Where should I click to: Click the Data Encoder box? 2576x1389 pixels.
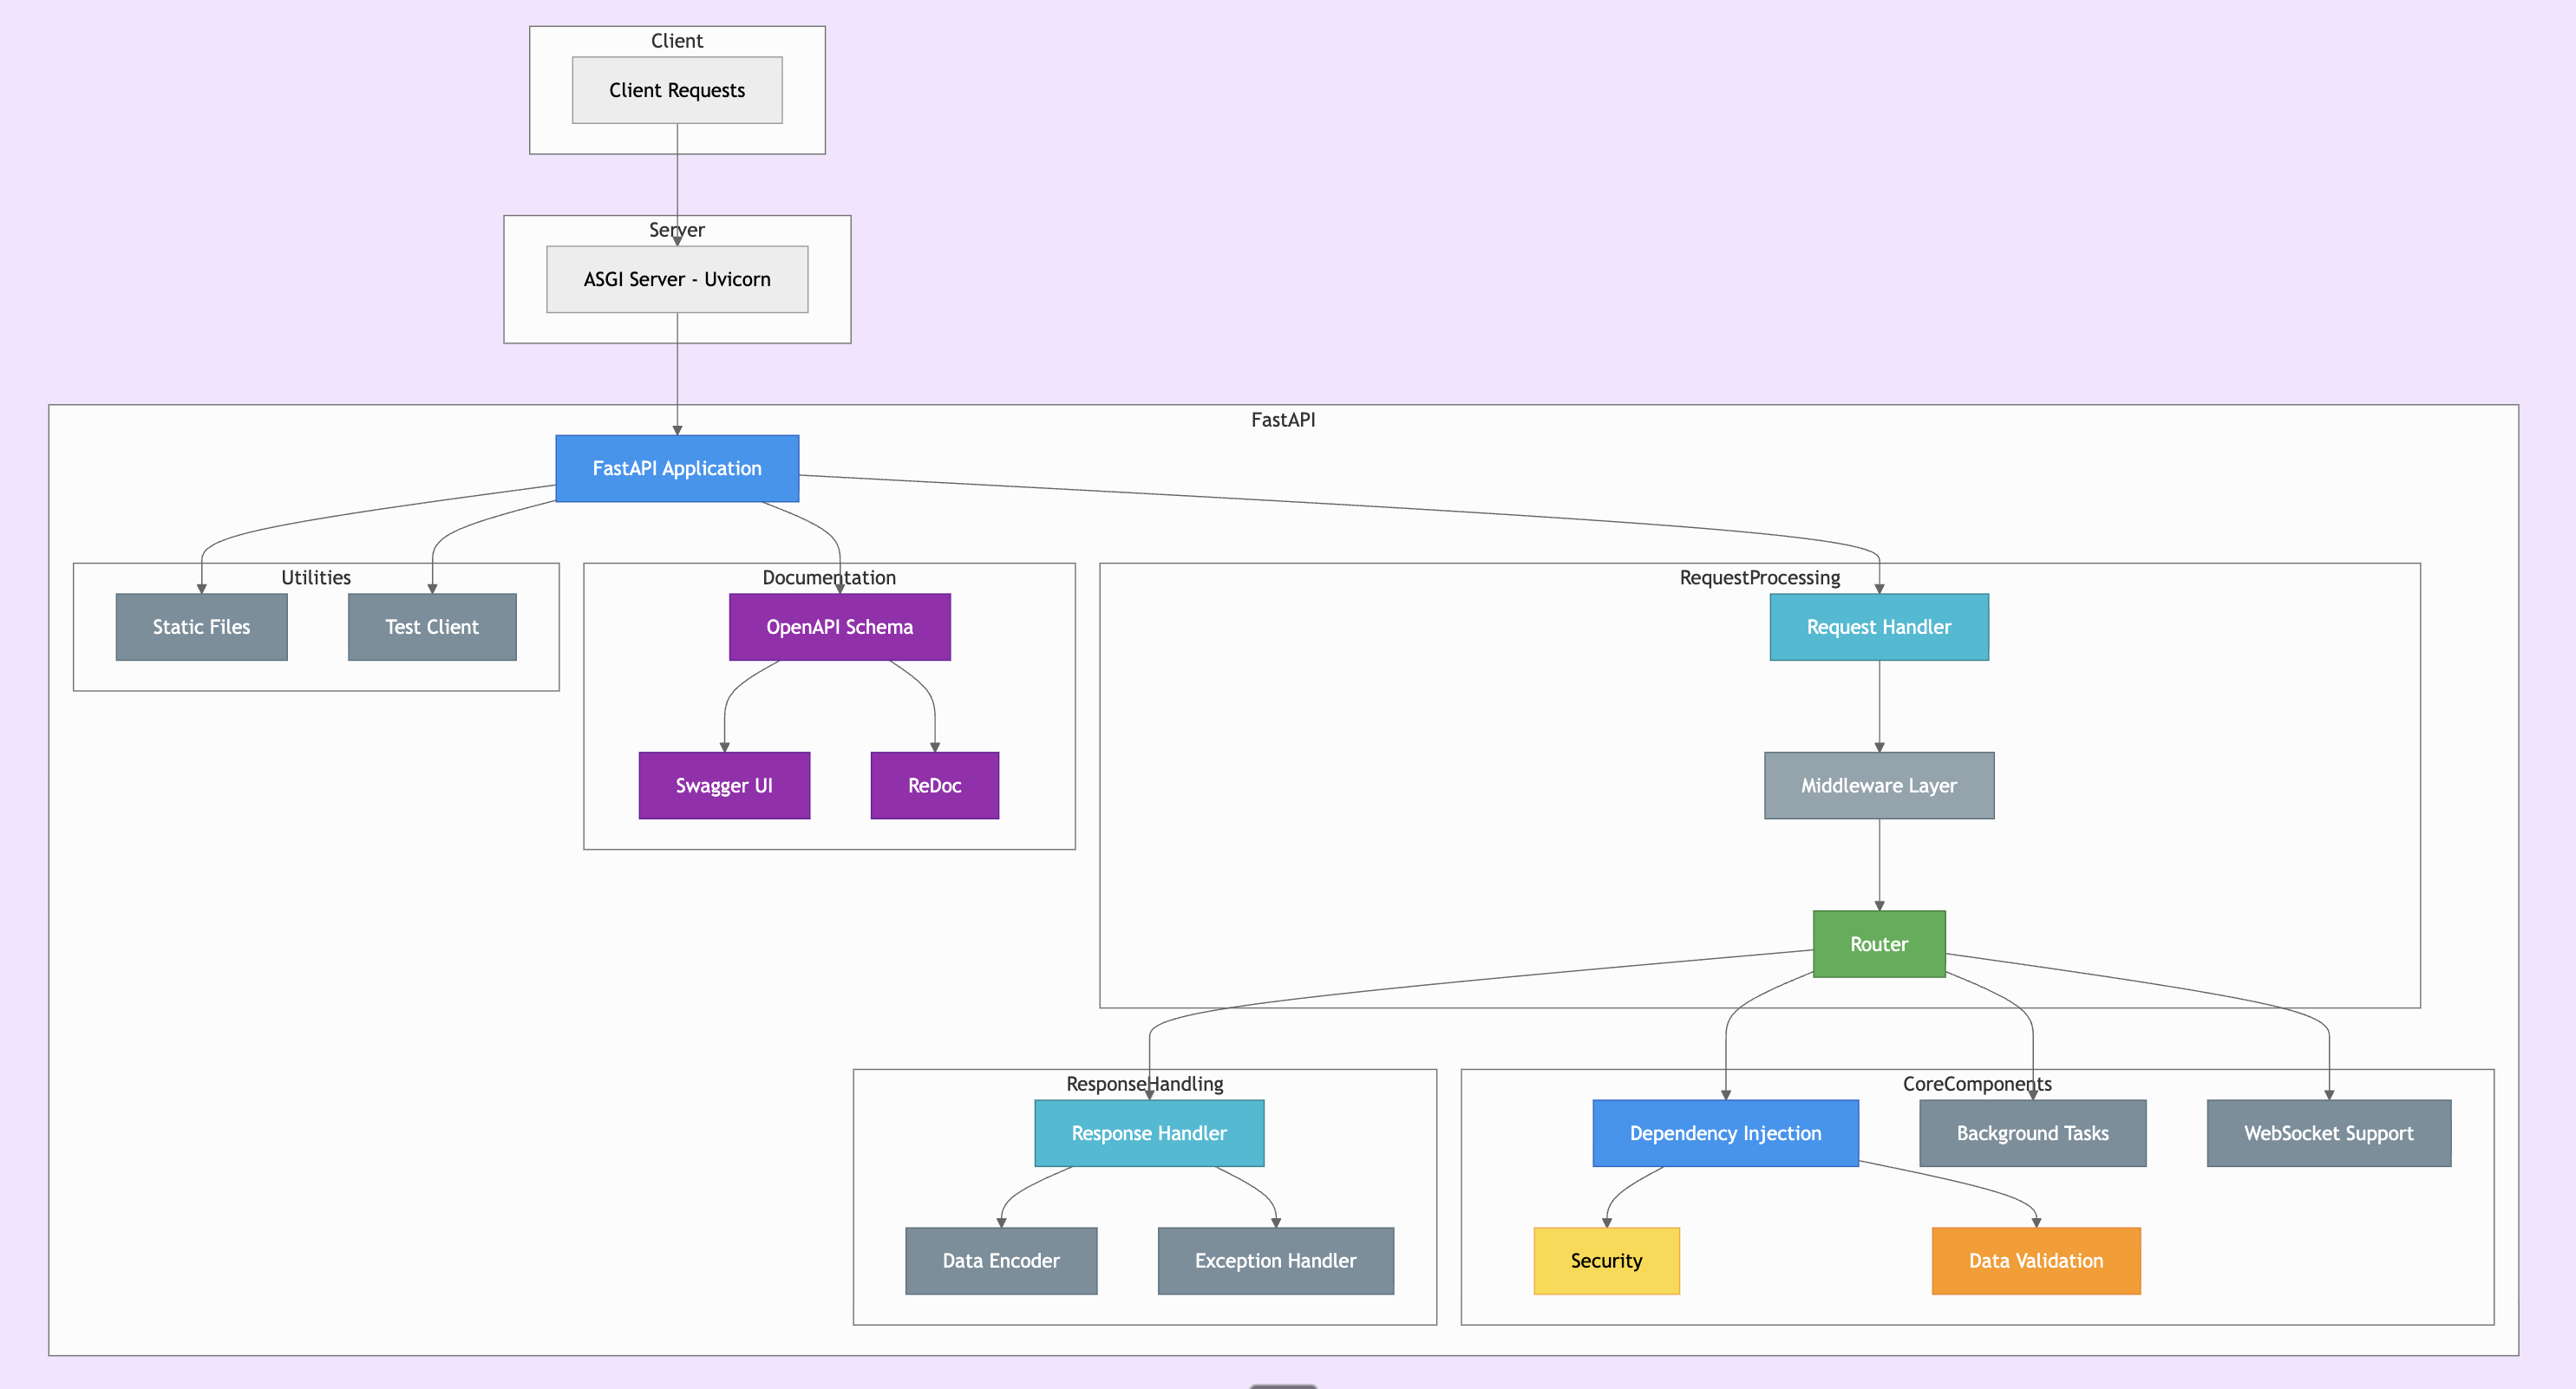coord(1001,1260)
